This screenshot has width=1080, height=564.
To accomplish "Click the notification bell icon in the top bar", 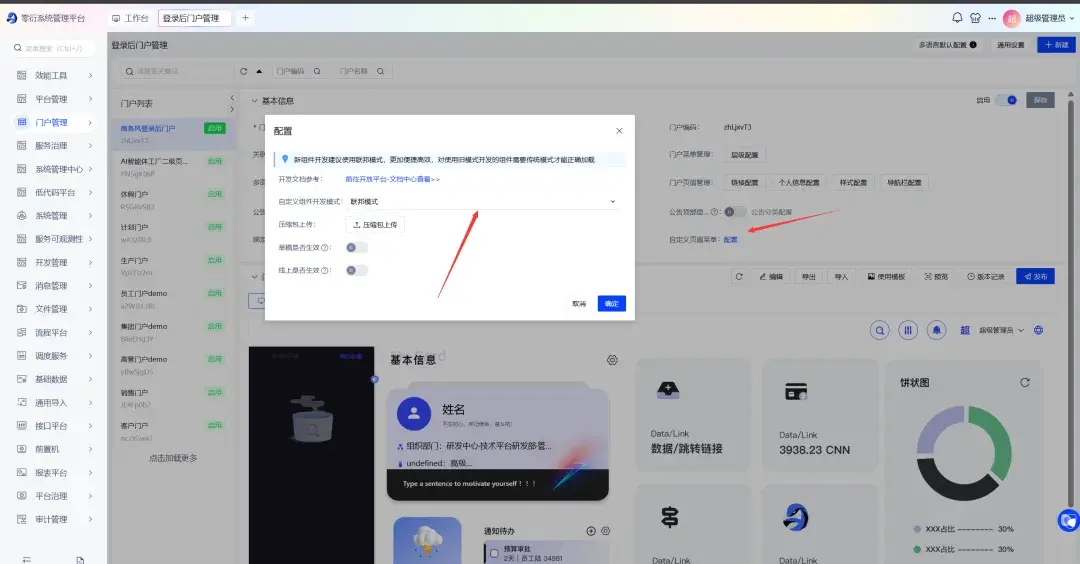I will [x=957, y=18].
